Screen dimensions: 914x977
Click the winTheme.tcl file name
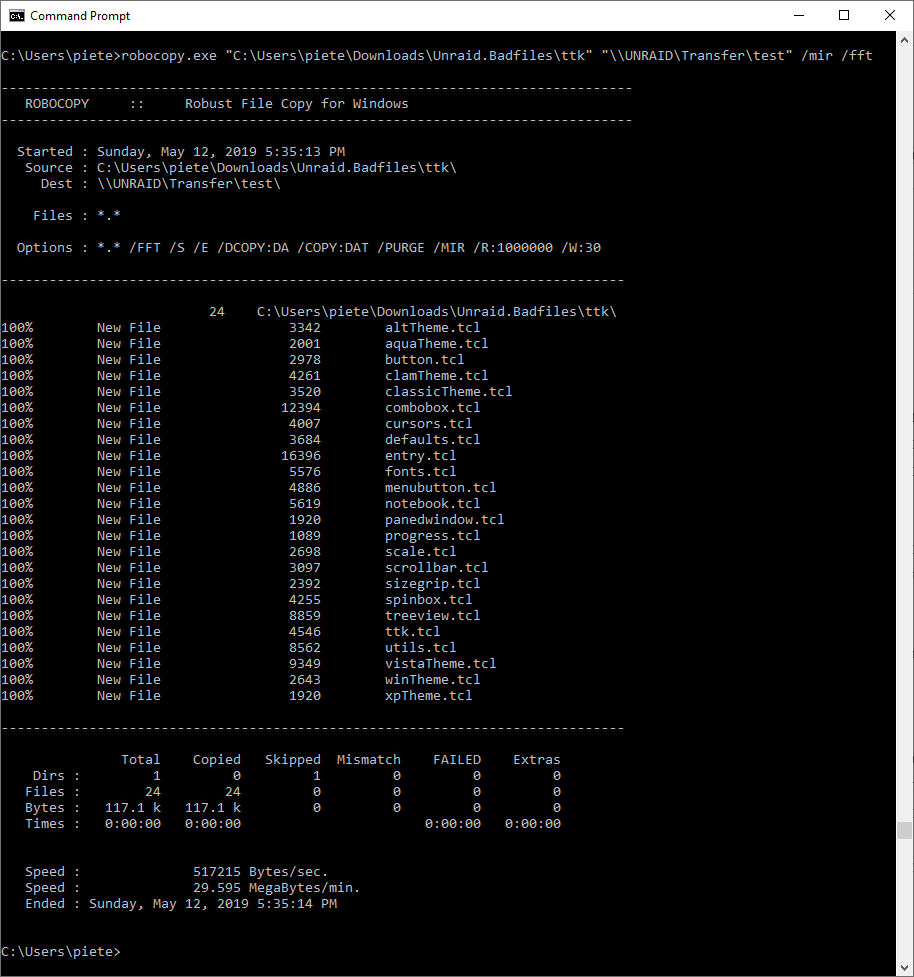[432, 680]
